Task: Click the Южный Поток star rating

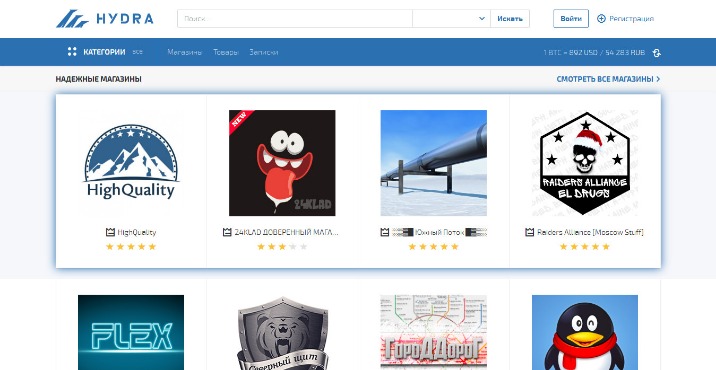Action: pos(433,247)
